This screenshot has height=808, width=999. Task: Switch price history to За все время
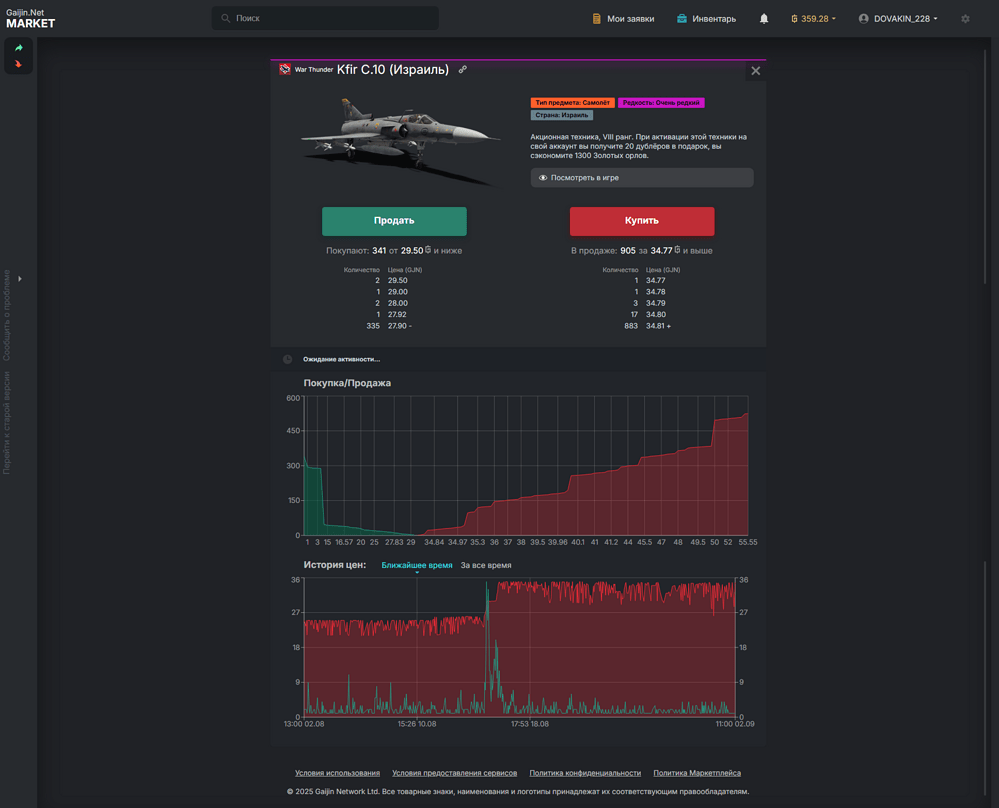[486, 565]
